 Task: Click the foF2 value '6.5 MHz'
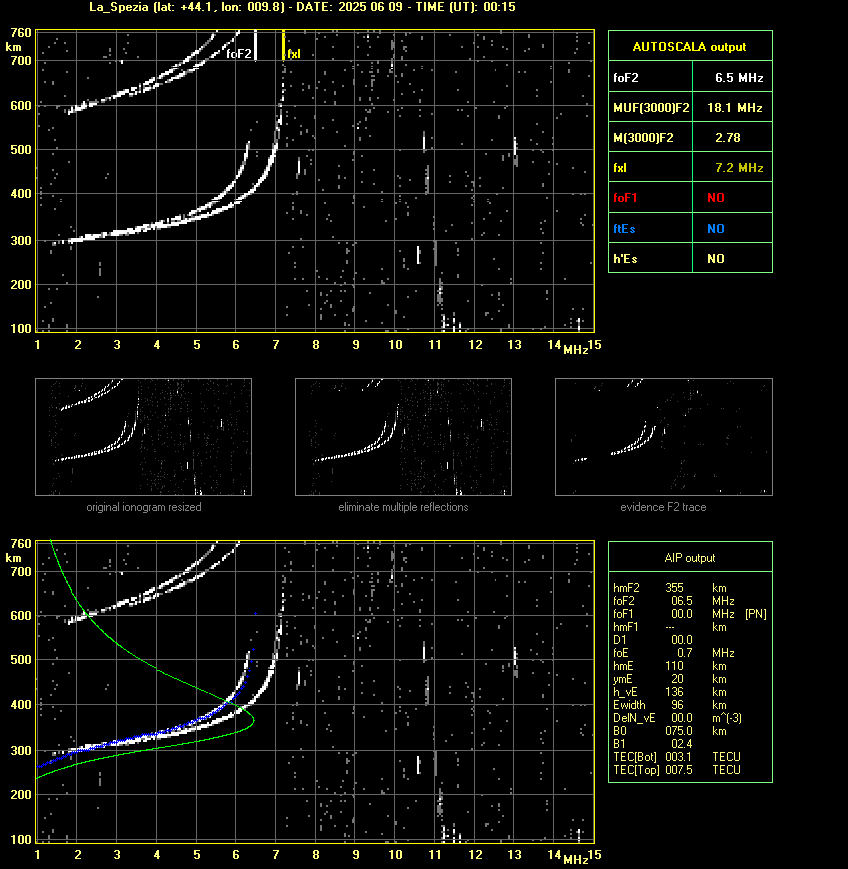pyautogui.click(x=739, y=78)
